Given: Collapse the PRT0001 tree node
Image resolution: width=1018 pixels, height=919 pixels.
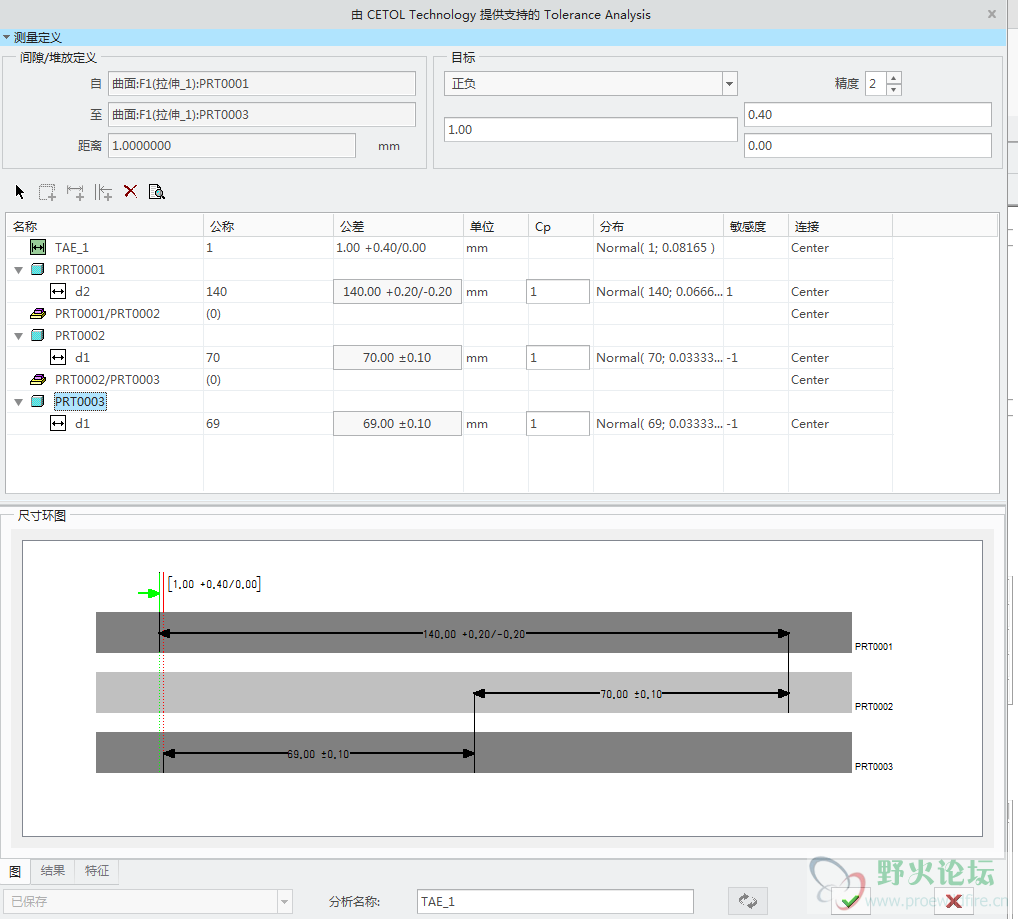Looking at the screenshot, I should tap(19, 270).
